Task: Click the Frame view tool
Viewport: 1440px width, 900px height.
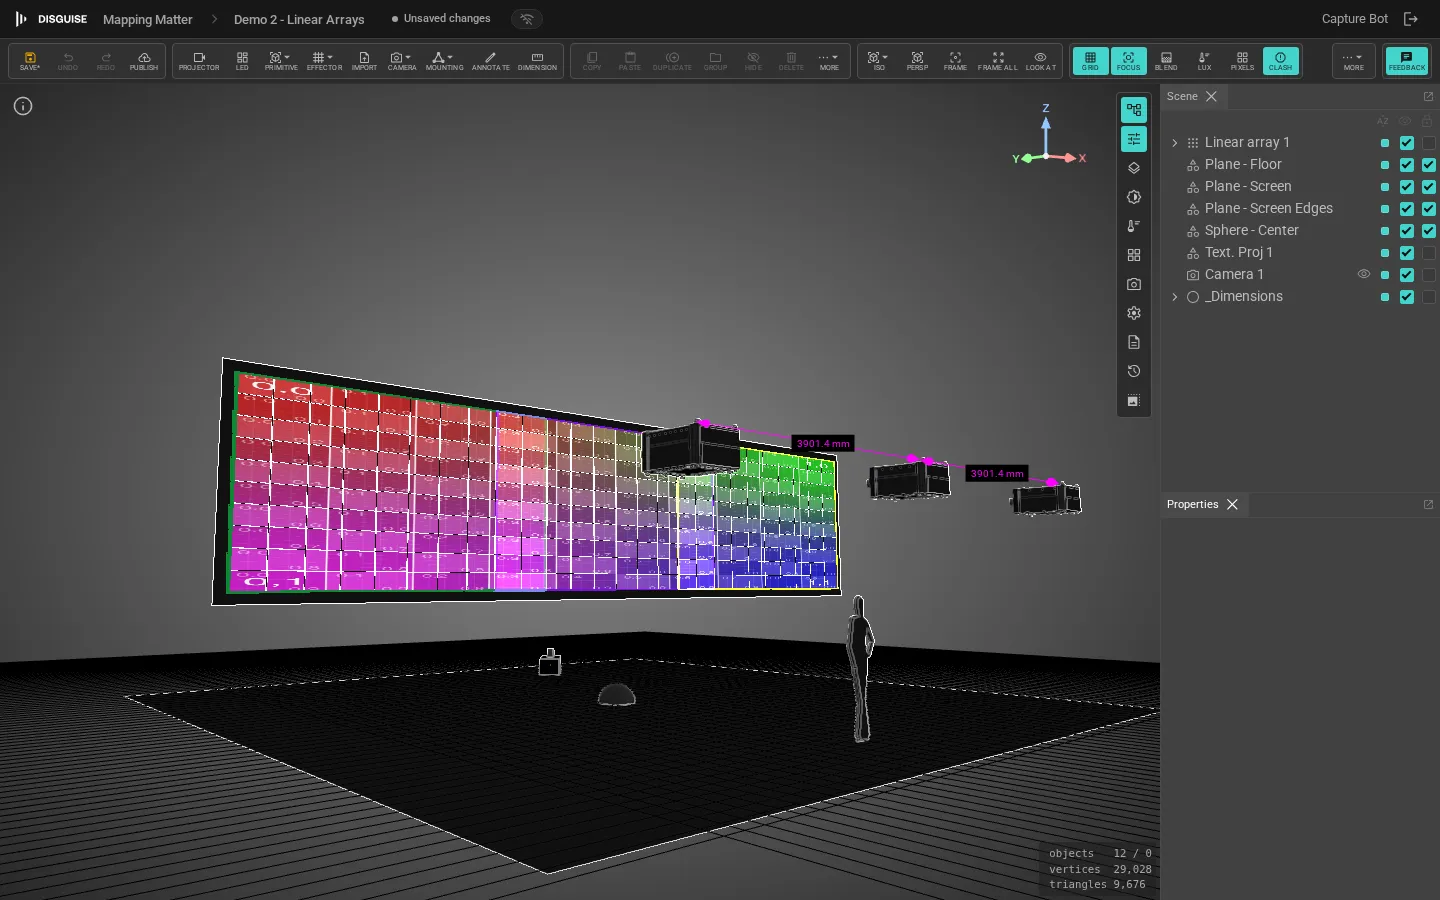Action: pyautogui.click(x=955, y=61)
